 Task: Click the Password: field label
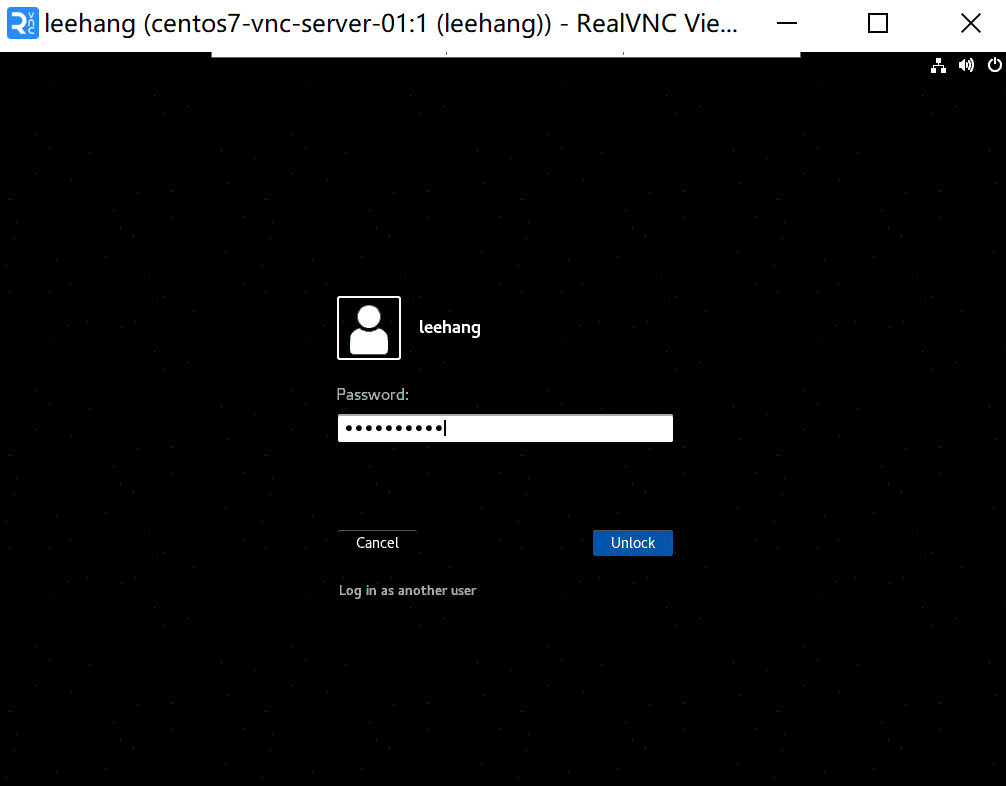372,394
